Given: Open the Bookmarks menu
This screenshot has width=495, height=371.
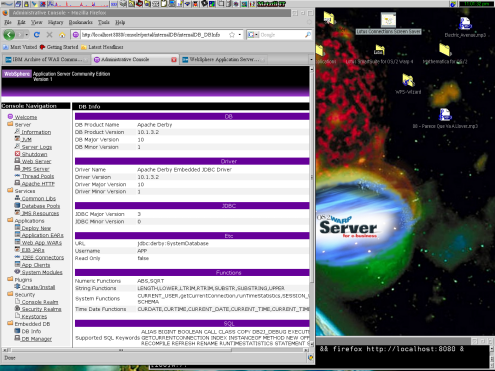Looking at the screenshot, I should coord(80,22).
